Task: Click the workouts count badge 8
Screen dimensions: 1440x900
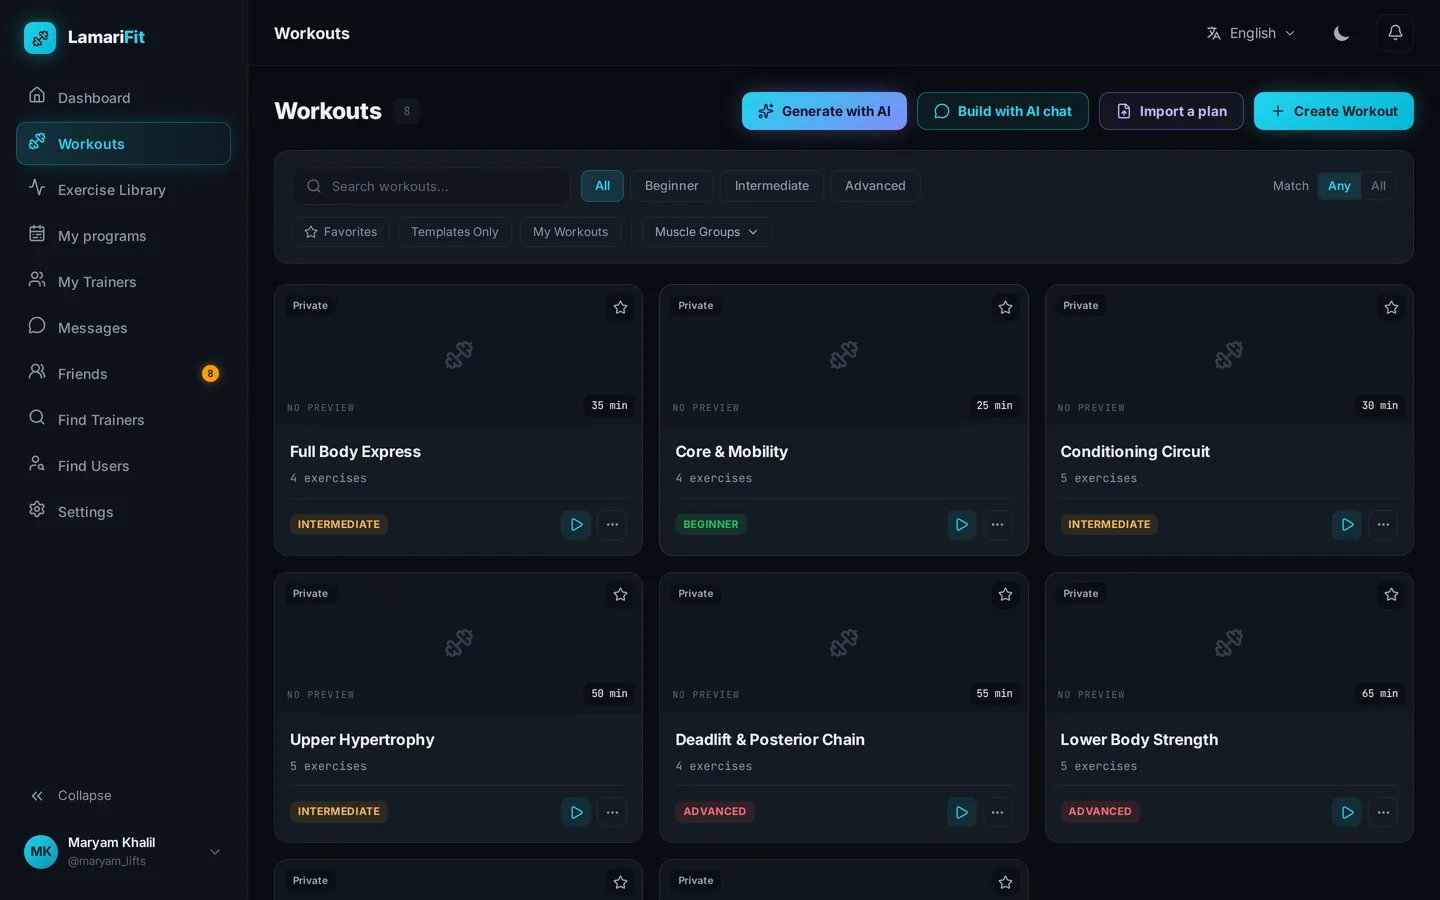Action: pos(406,111)
